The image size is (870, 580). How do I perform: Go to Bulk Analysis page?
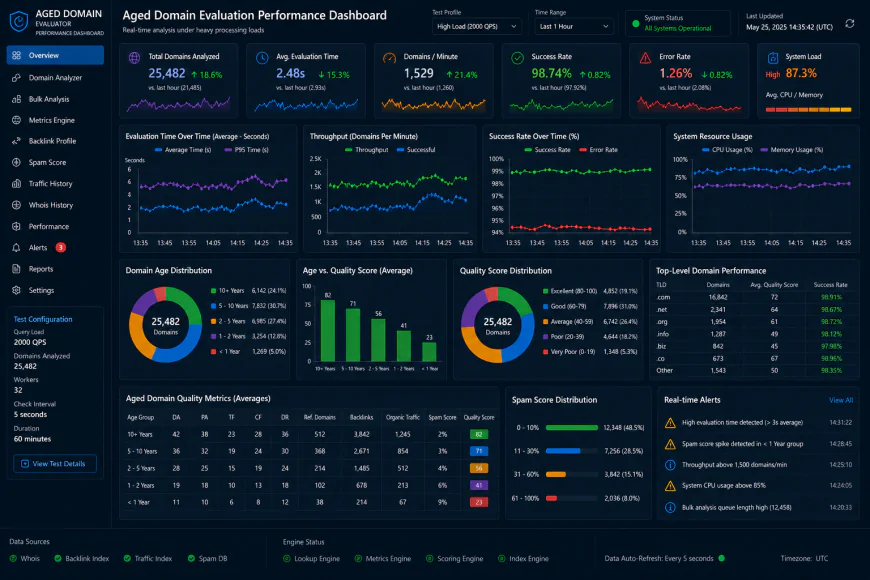click(x=55, y=99)
